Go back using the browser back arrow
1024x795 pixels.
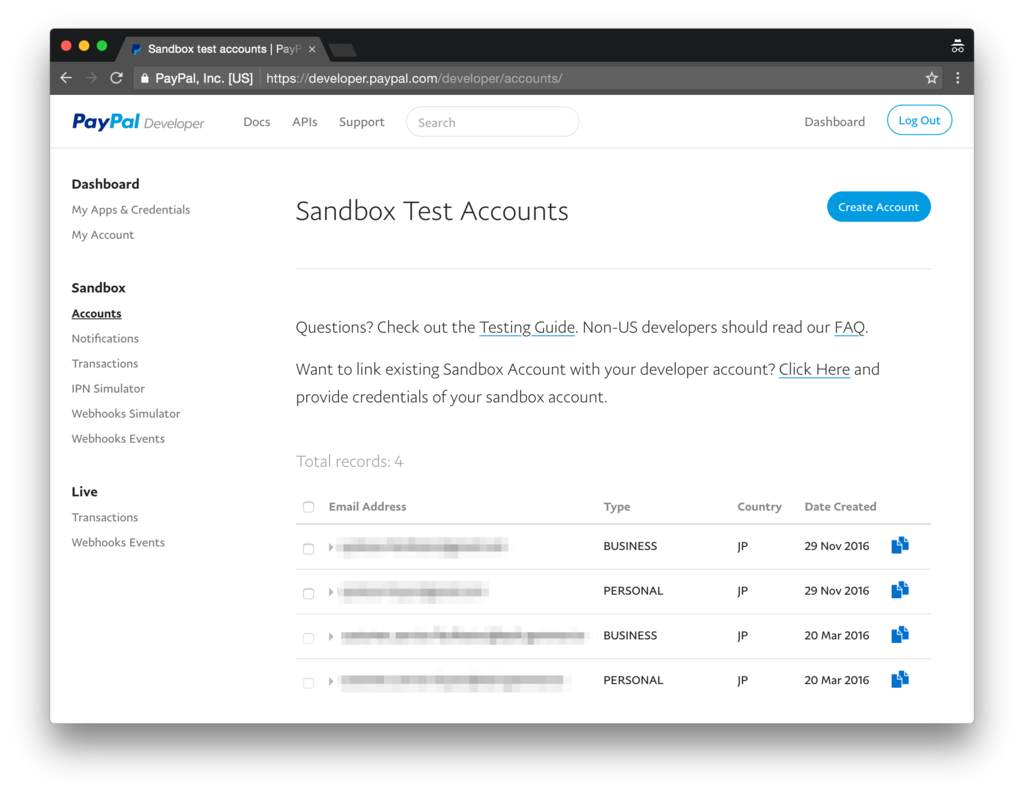pyautogui.click(x=66, y=78)
